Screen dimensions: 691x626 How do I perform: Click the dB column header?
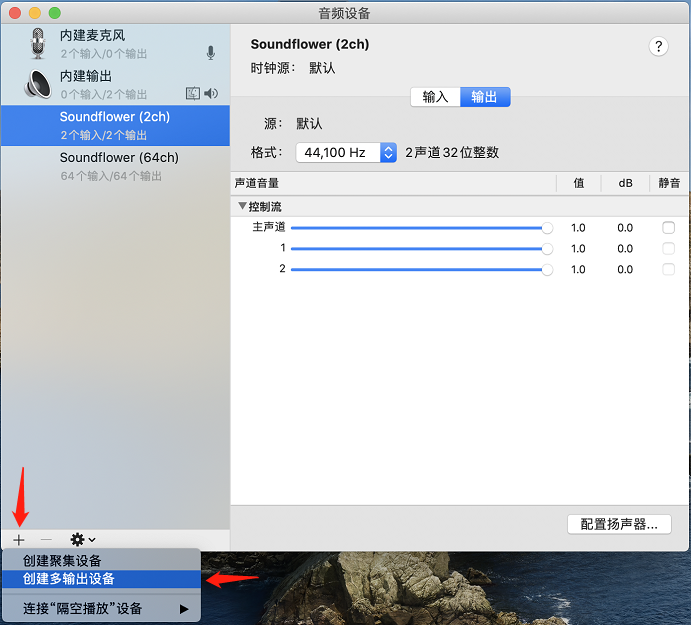coord(625,183)
